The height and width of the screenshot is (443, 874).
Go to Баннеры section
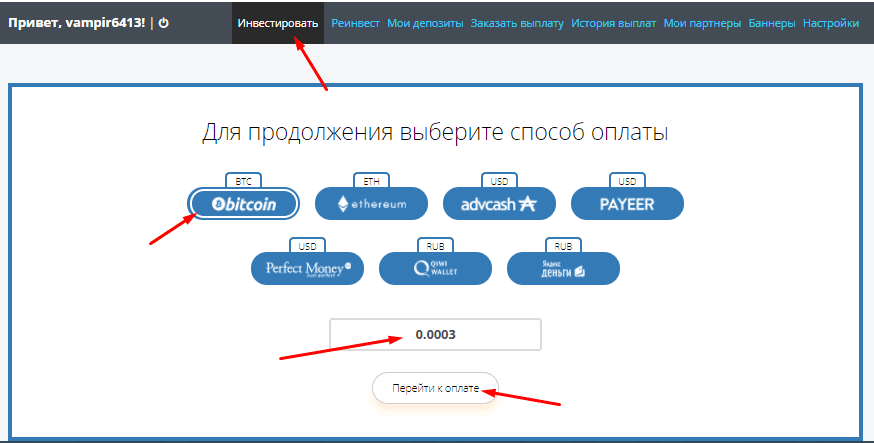coord(772,23)
